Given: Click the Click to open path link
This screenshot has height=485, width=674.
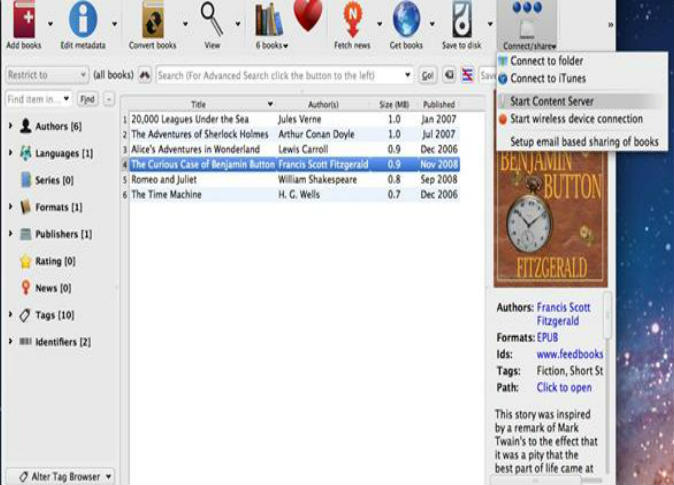Looking at the screenshot, I should click(564, 388).
